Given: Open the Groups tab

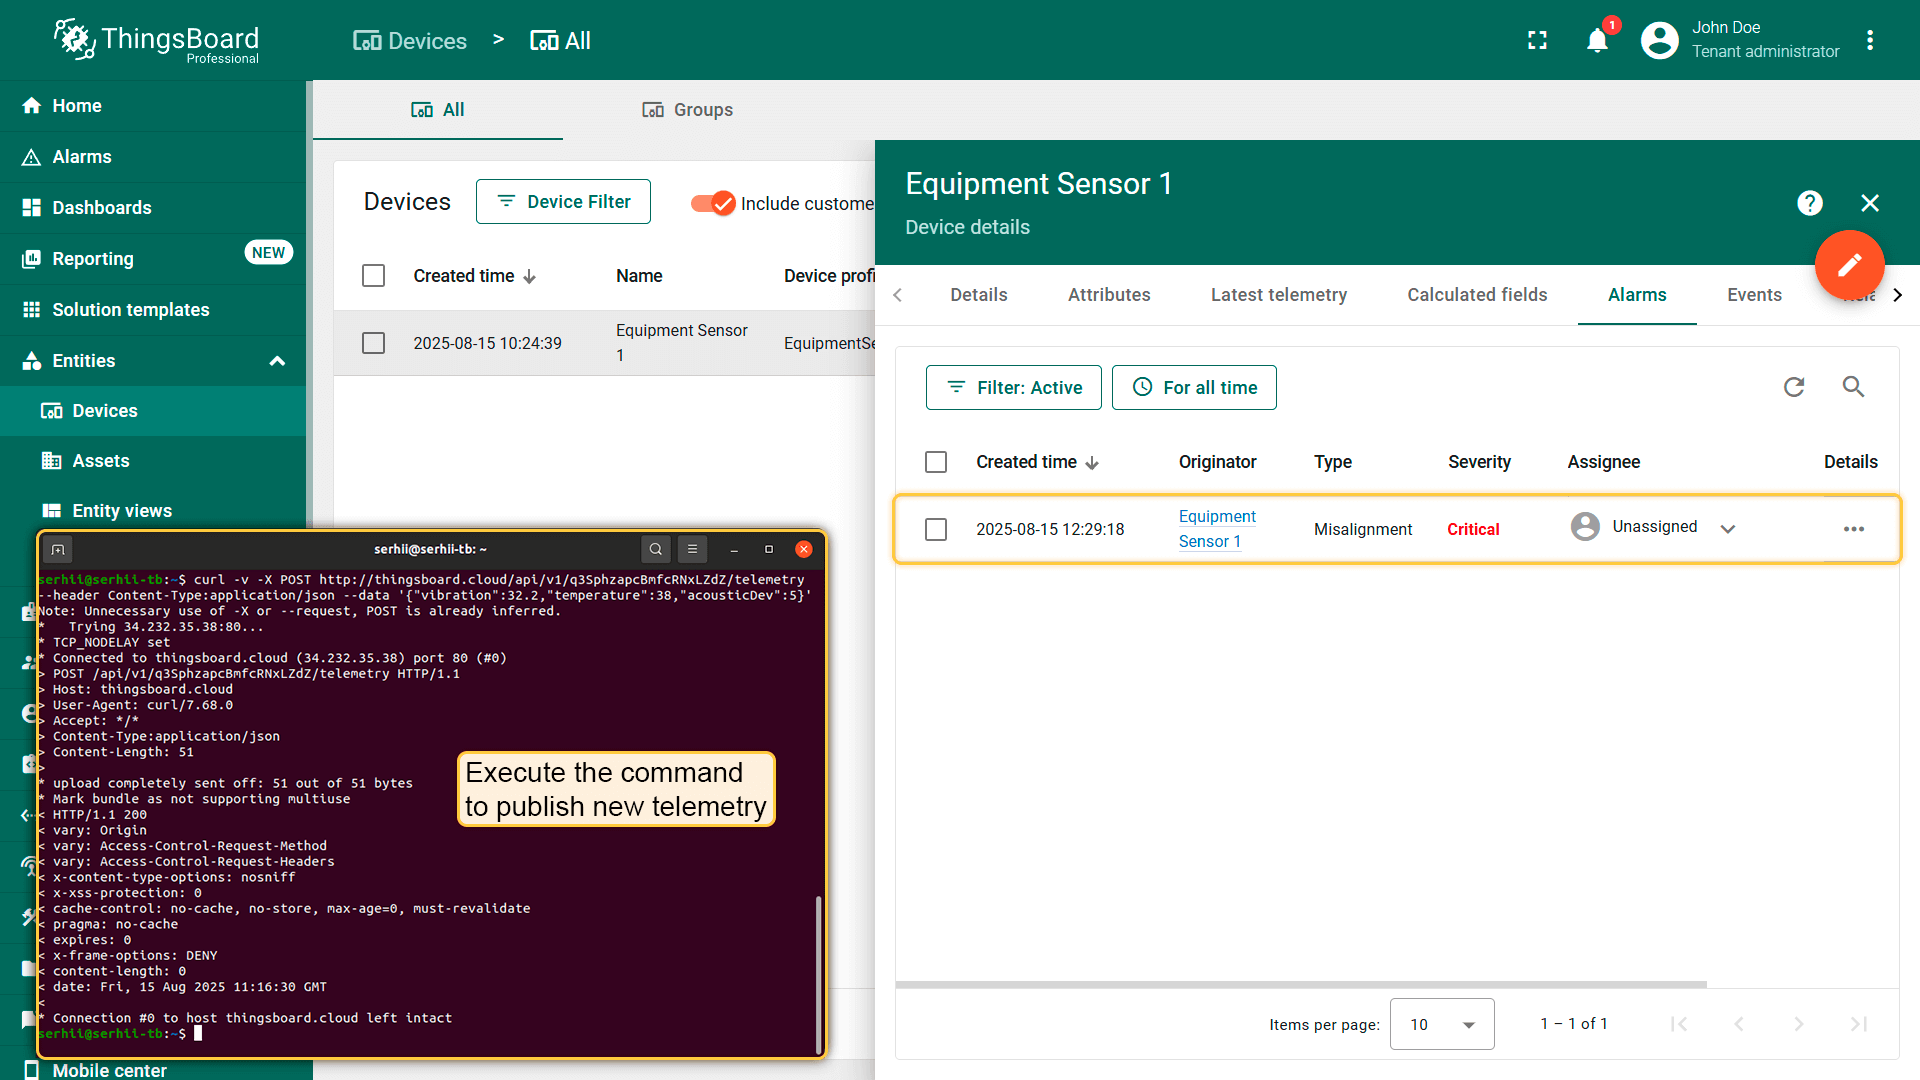Looking at the screenshot, I should tap(687, 110).
